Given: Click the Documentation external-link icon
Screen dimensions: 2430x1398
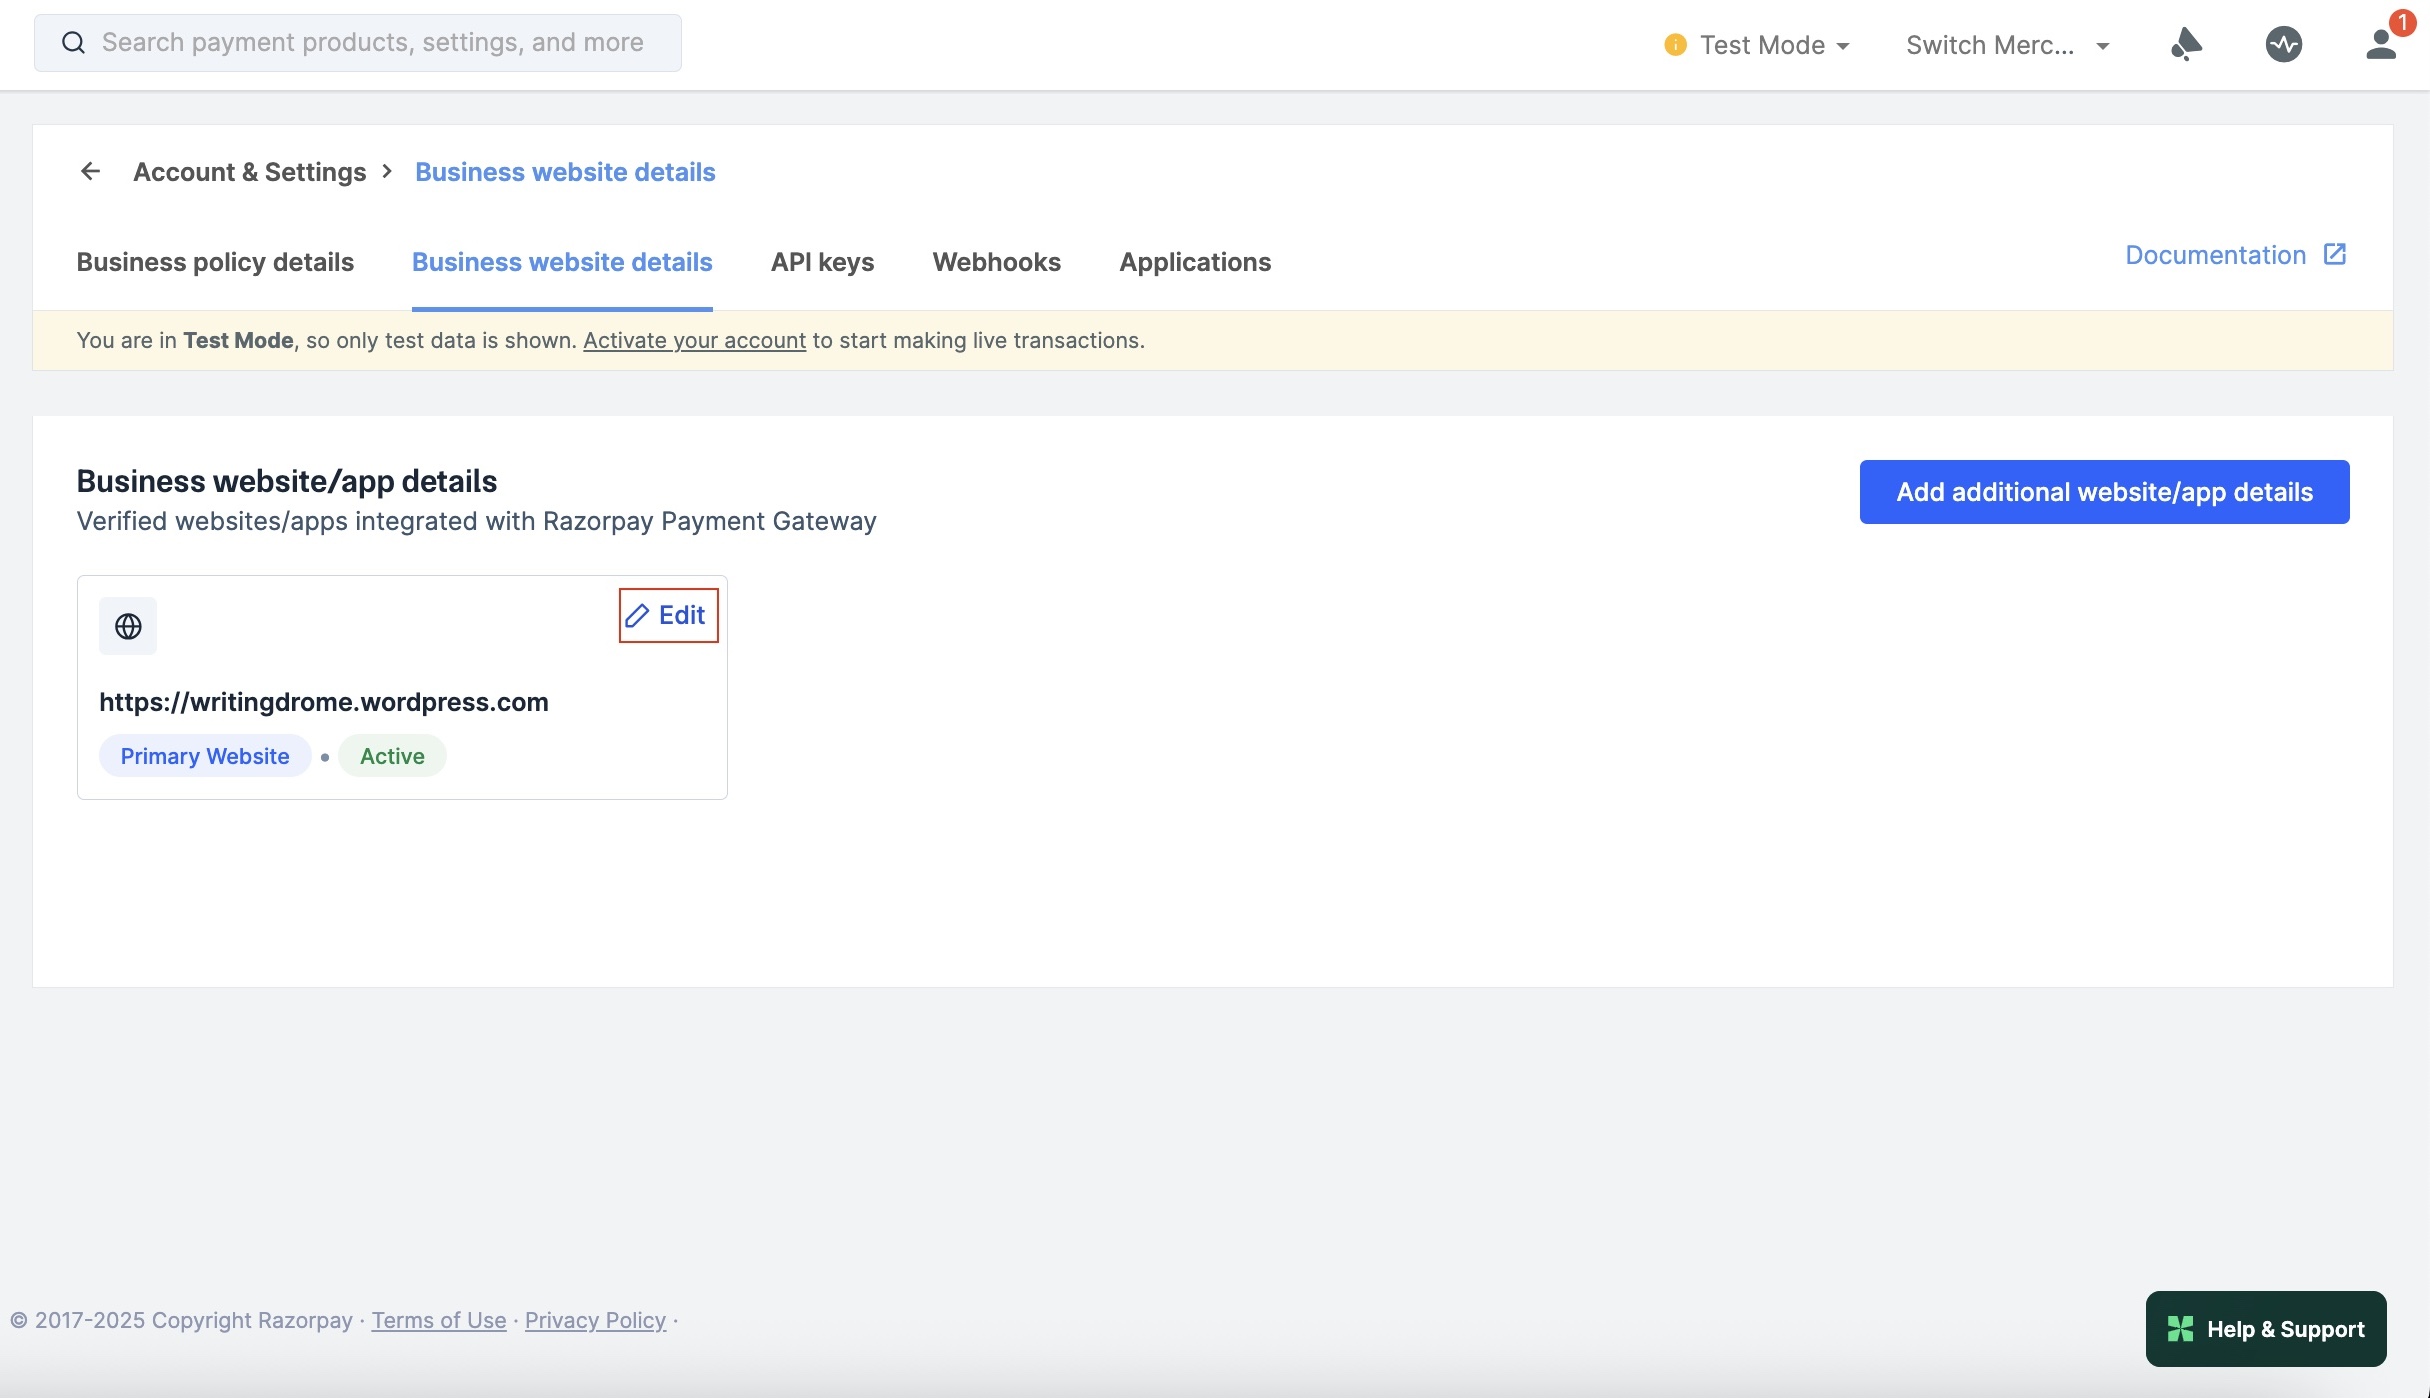Looking at the screenshot, I should pyautogui.click(x=2335, y=254).
